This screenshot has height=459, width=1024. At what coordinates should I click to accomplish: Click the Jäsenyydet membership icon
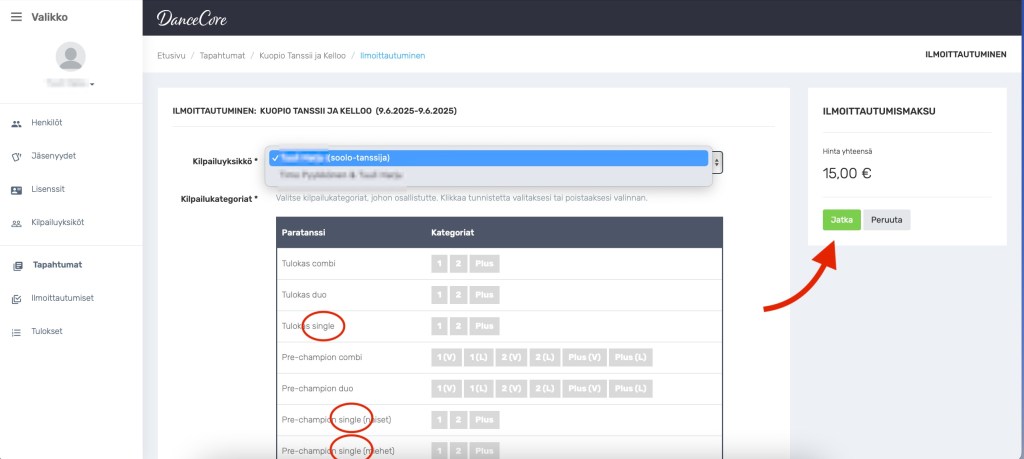pyautogui.click(x=16, y=157)
